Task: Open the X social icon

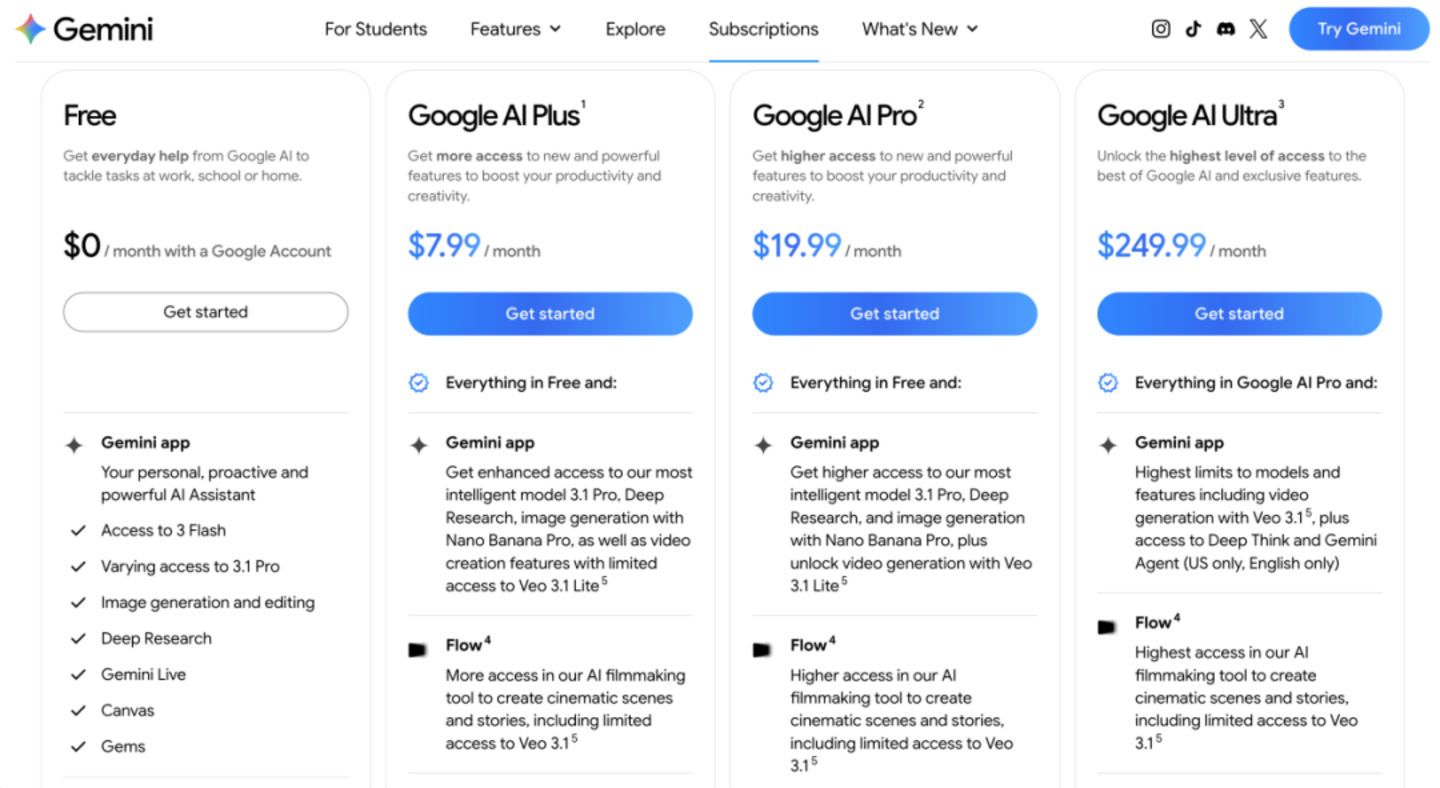Action: click(x=1259, y=29)
